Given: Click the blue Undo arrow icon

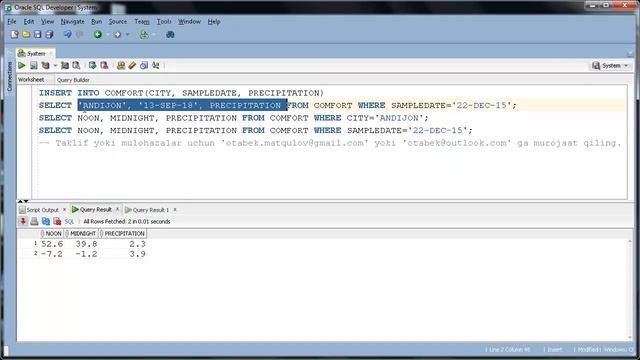Looking at the screenshot, I should click(x=67, y=35).
